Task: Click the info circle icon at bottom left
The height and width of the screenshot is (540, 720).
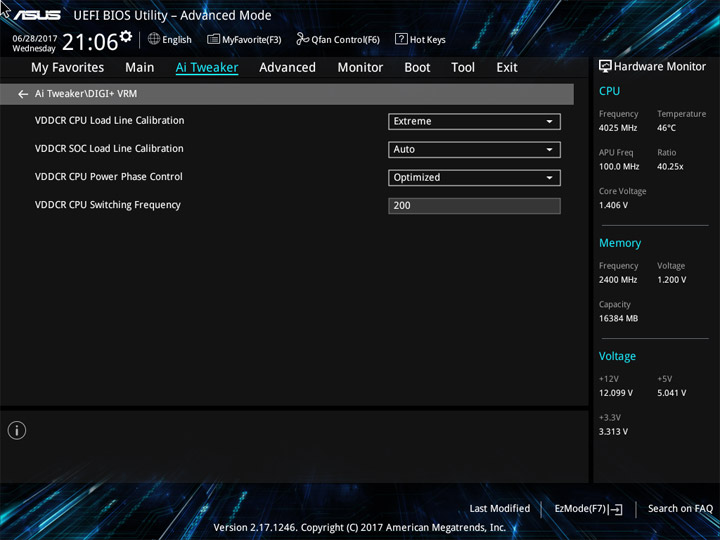Action: point(17,431)
